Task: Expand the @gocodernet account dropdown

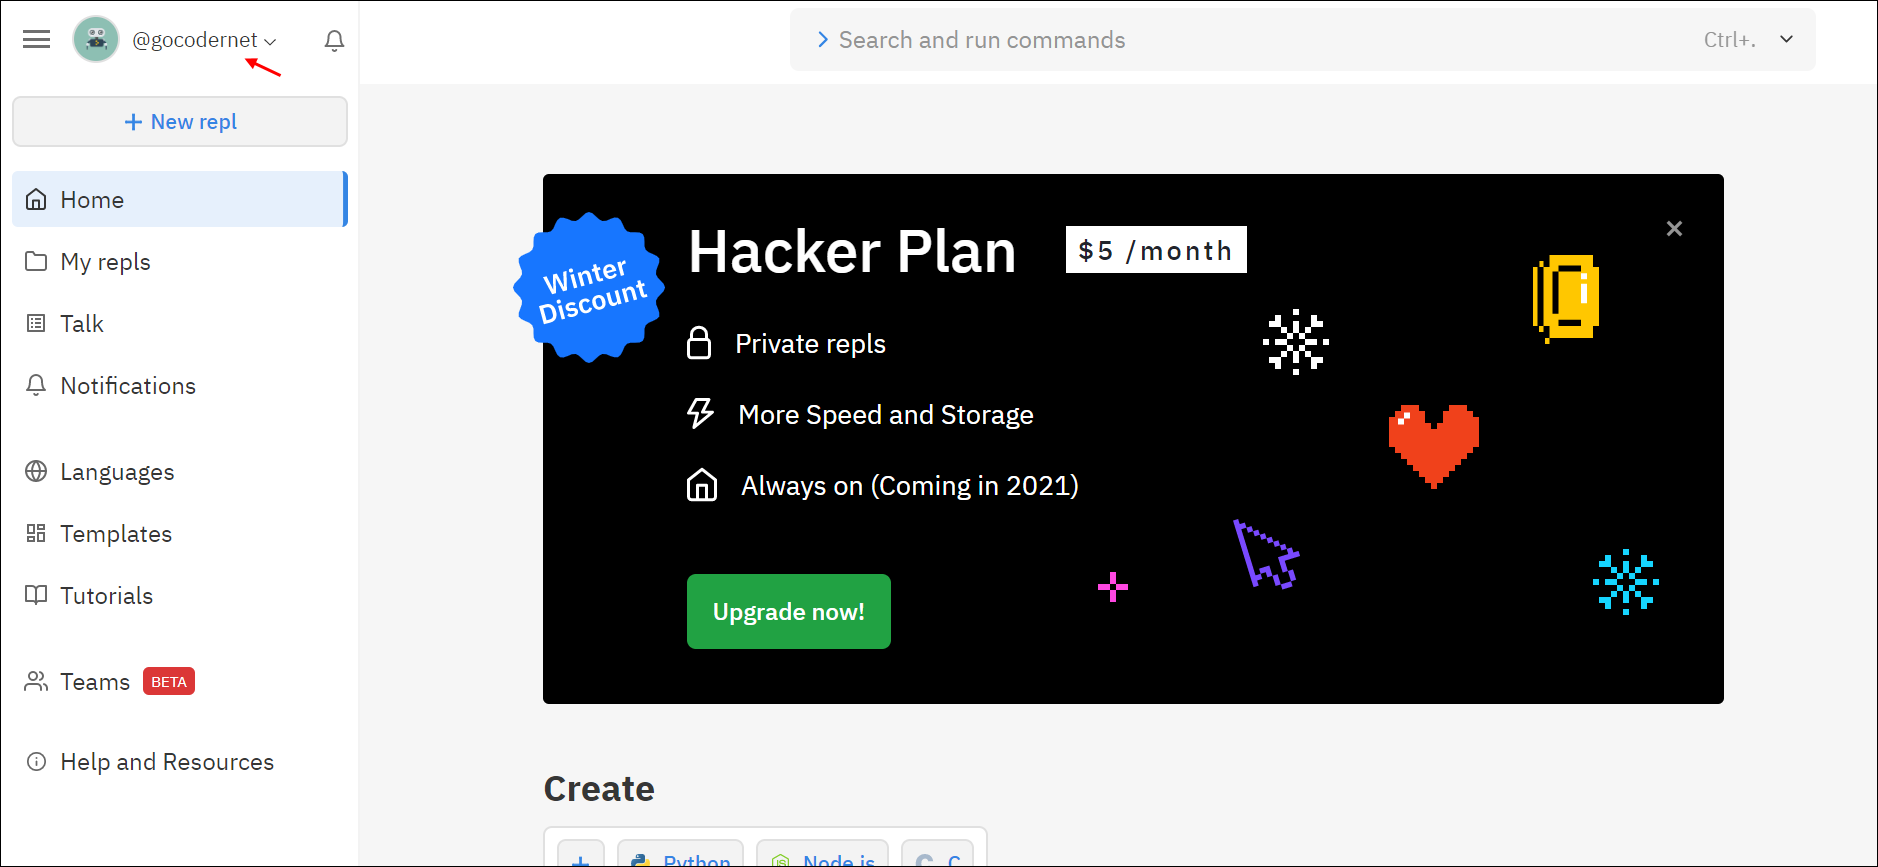Action: (x=204, y=40)
